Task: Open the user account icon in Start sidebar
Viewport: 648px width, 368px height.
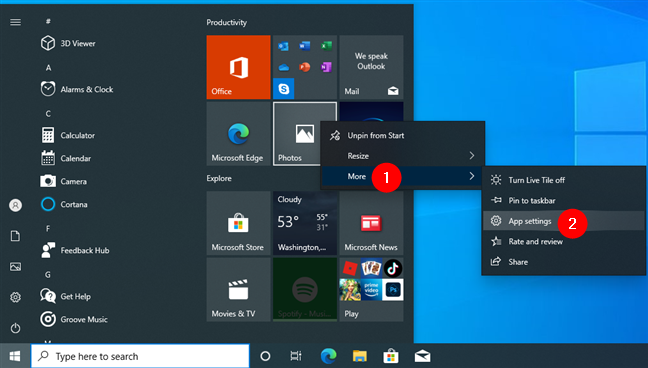Action: (15, 205)
